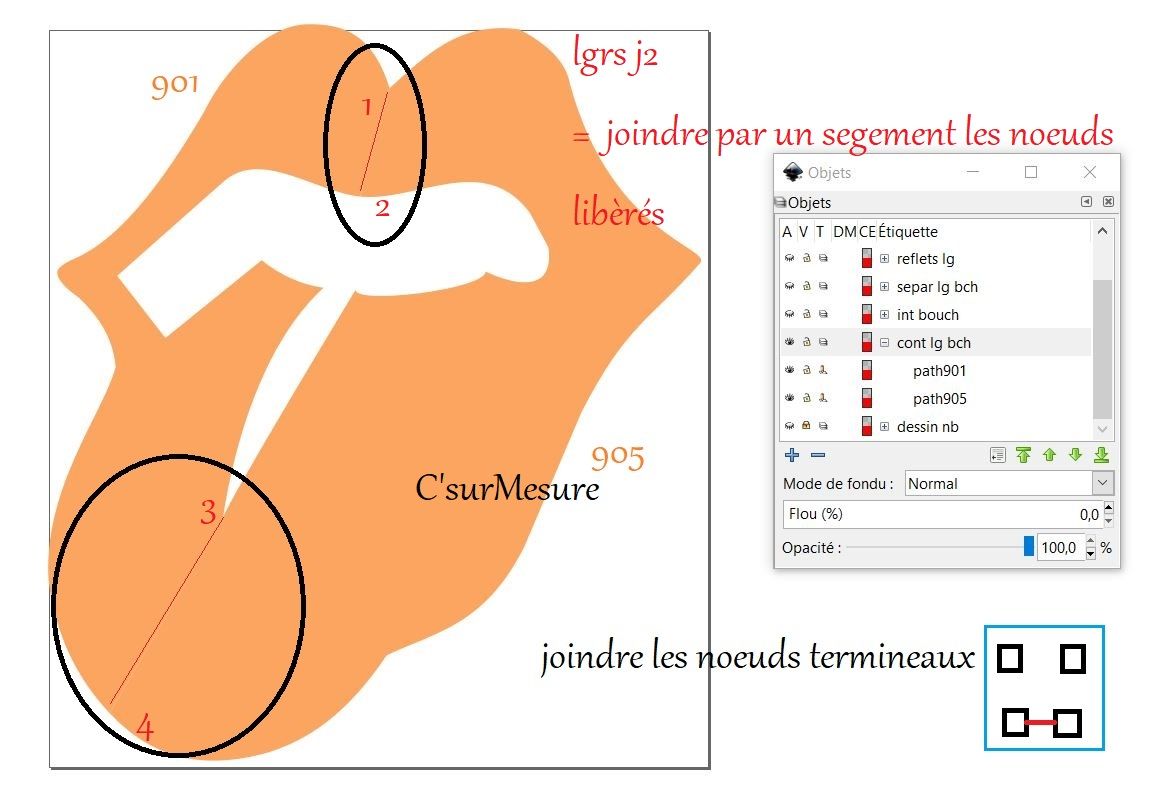Select the path901 row in Objets
This screenshot has height=799, width=1156.
[x=936, y=370]
